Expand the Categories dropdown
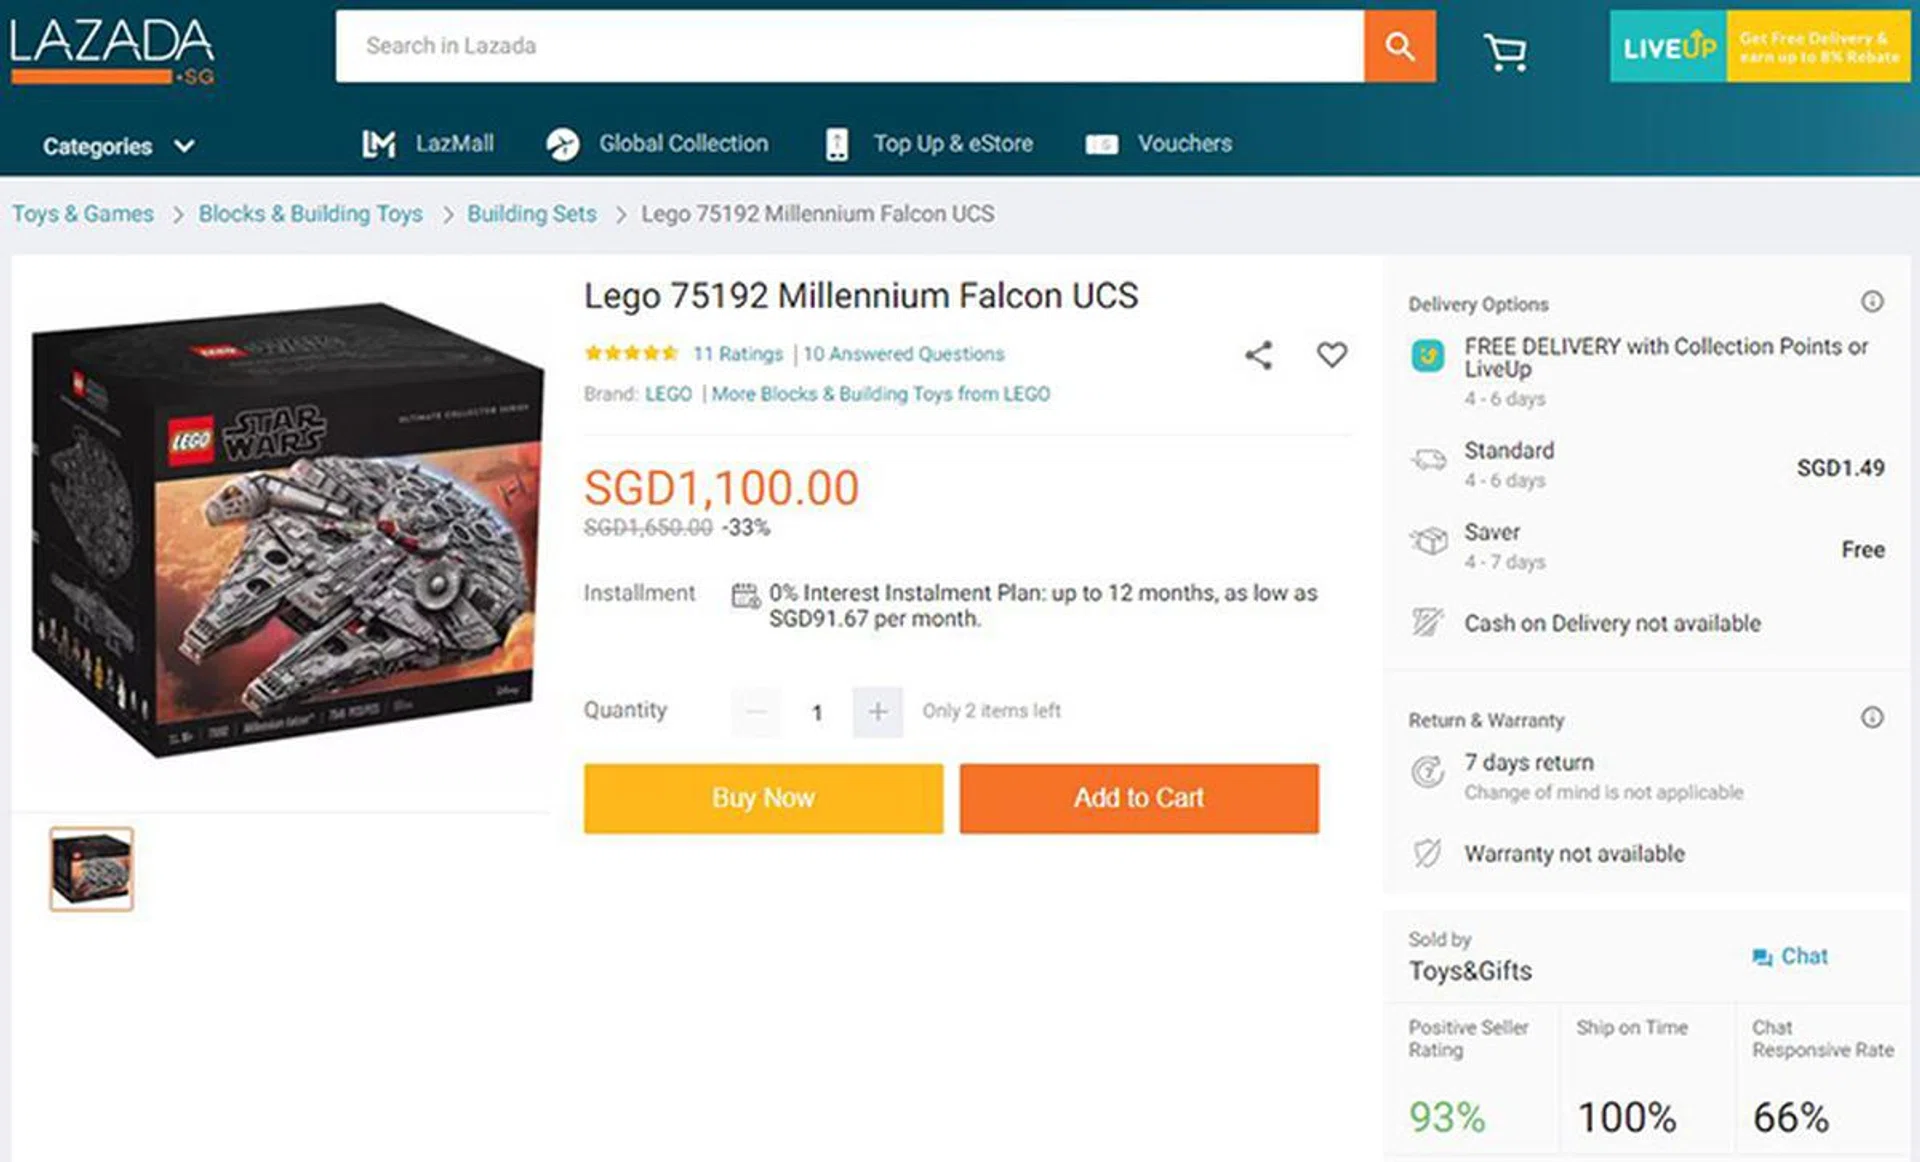The height and width of the screenshot is (1162, 1920). [x=118, y=146]
